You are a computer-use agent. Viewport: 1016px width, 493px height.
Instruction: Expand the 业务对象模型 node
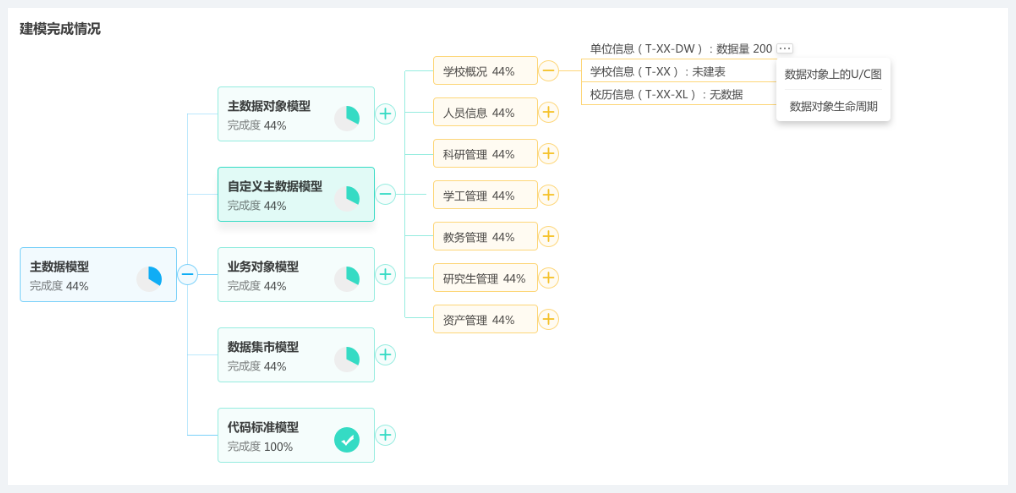coord(386,275)
